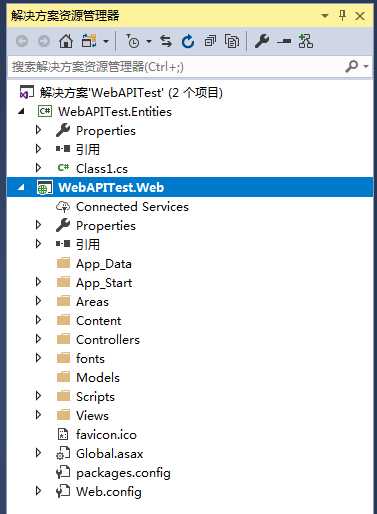Click the Solution Explorer search box
The width and height of the screenshot is (377, 514).
point(175,67)
